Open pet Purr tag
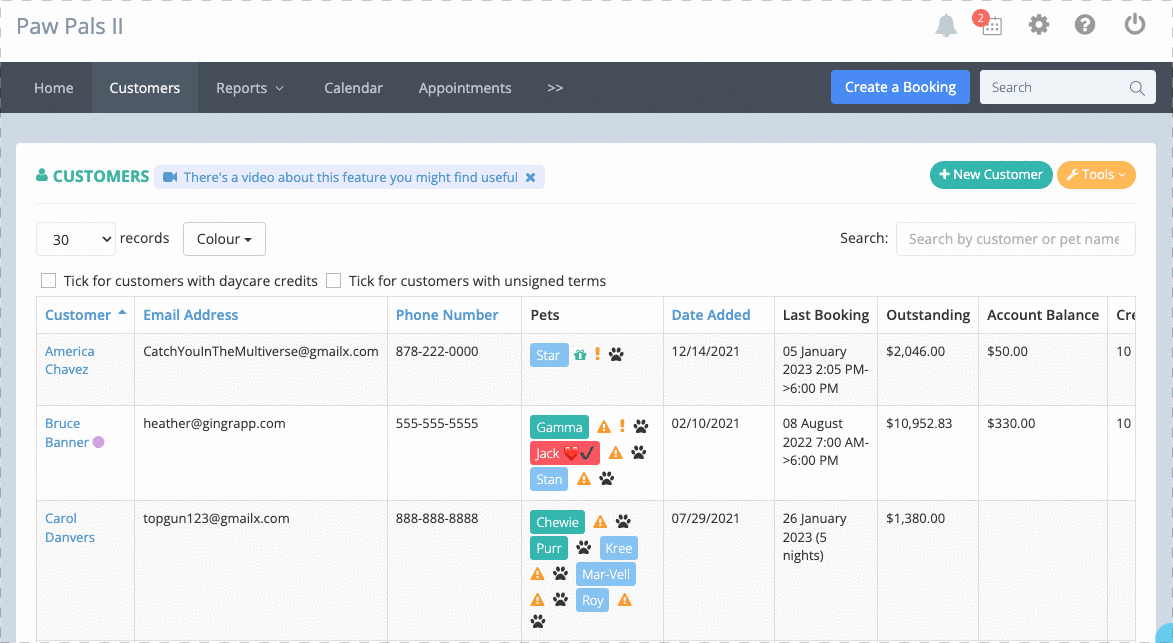The width and height of the screenshot is (1173, 643). point(549,548)
